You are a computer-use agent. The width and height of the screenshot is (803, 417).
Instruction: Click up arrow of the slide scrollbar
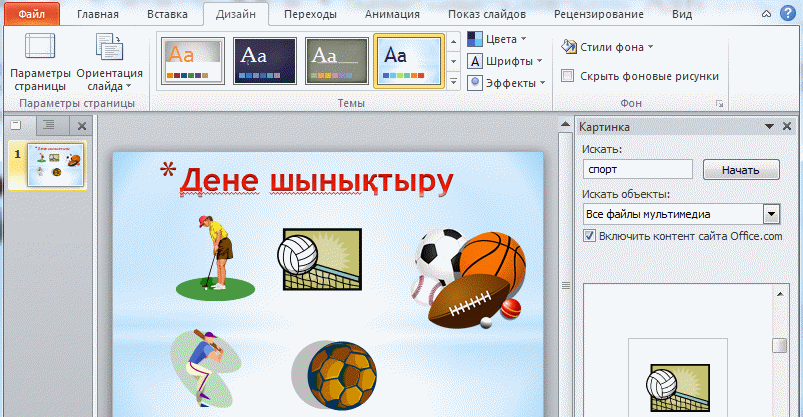click(565, 124)
